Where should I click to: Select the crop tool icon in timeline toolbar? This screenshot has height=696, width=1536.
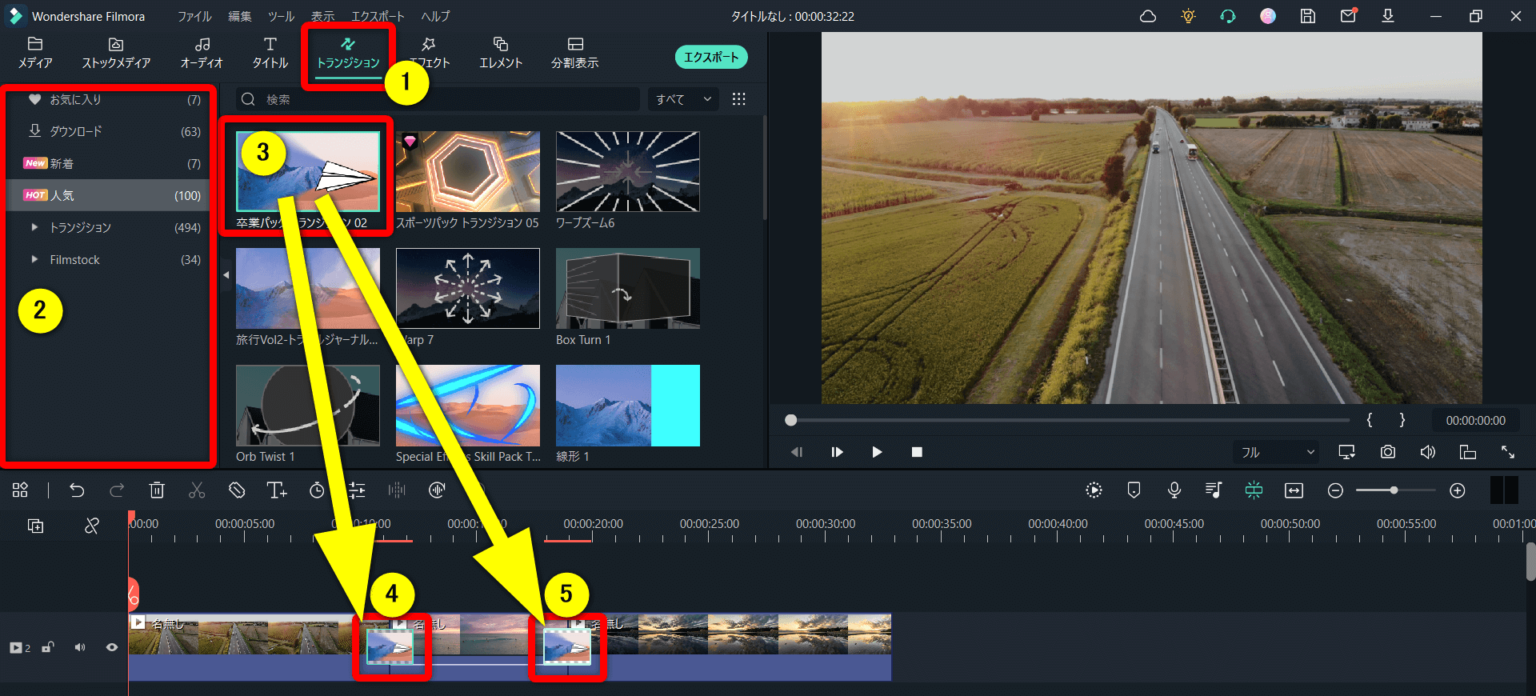coord(236,490)
